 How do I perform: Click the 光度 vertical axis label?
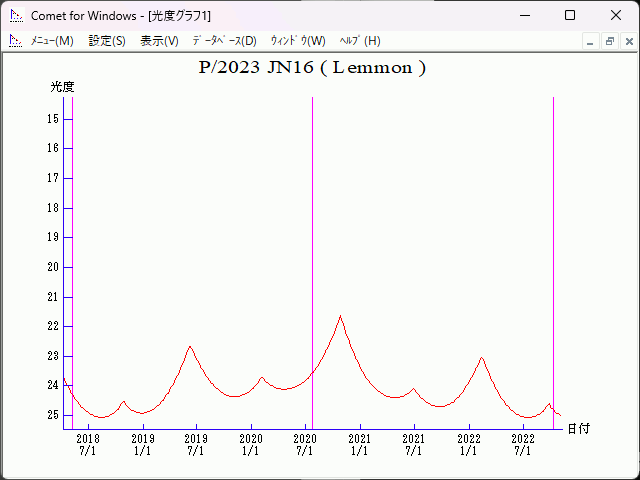click(x=63, y=87)
